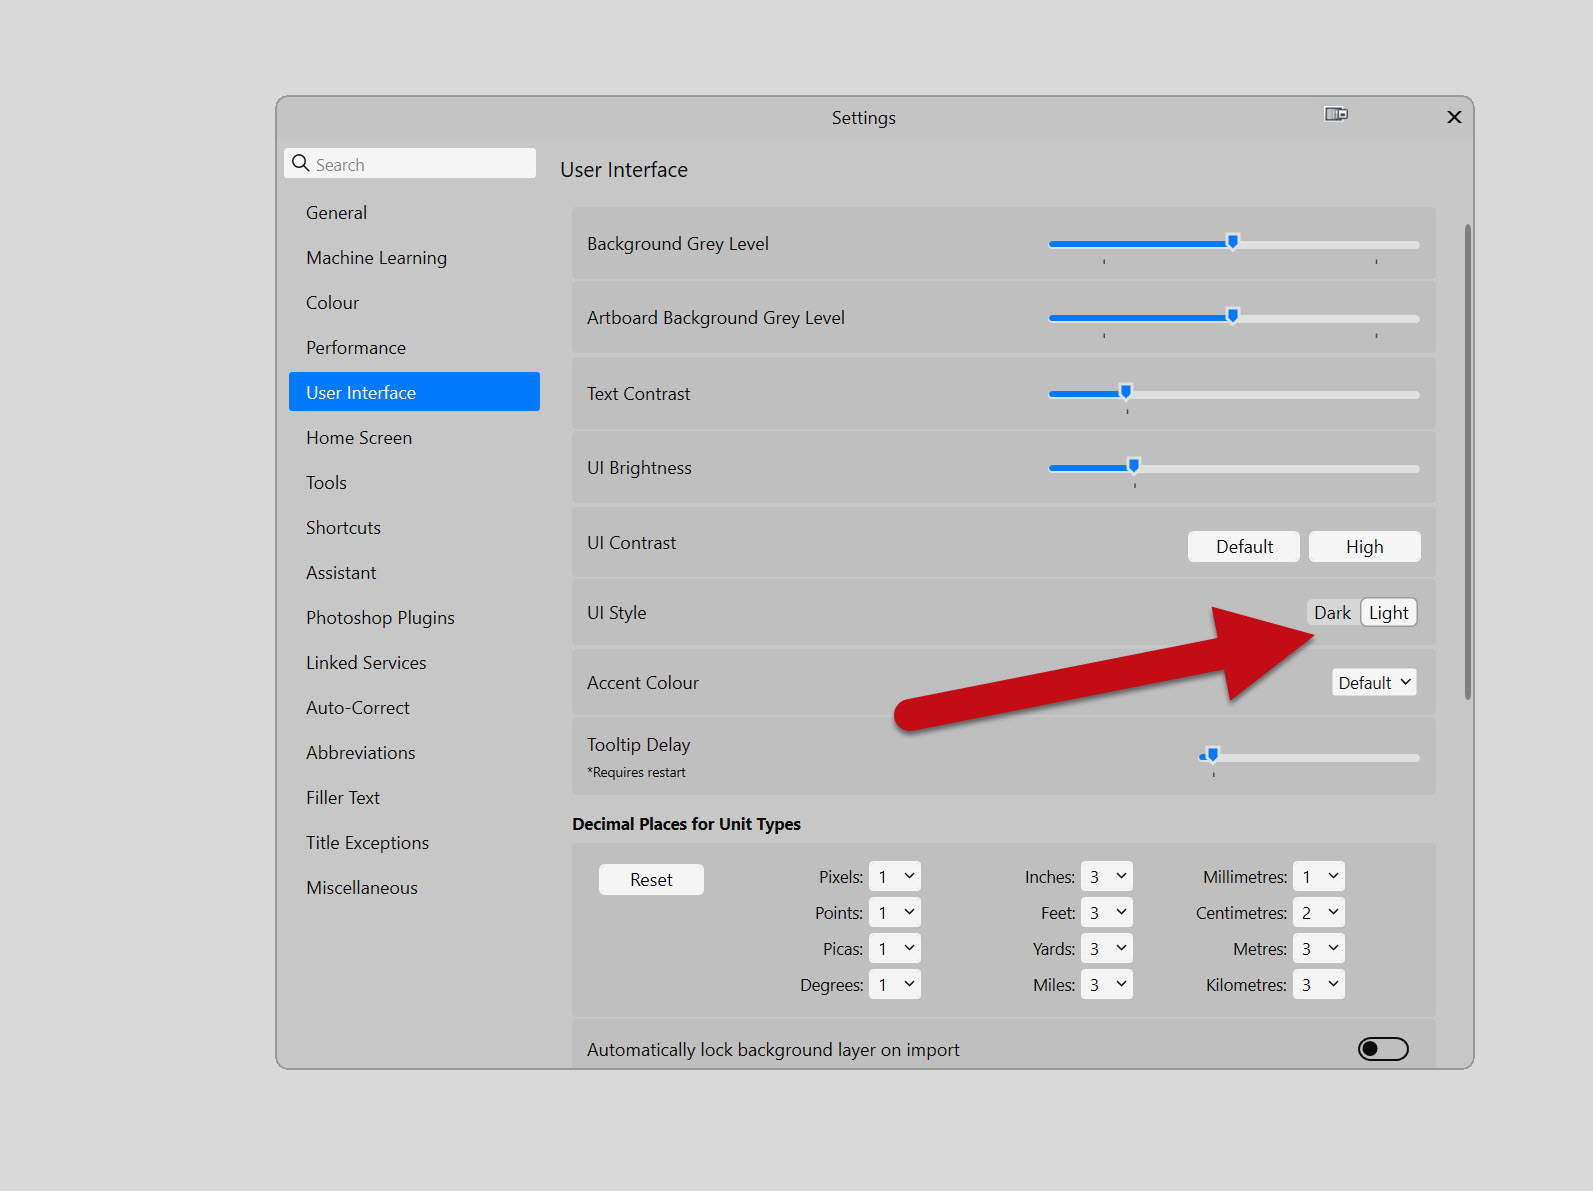Open the Miscellaneous settings section
This screenshot has height=1191, width=1593.
point(362,888)
